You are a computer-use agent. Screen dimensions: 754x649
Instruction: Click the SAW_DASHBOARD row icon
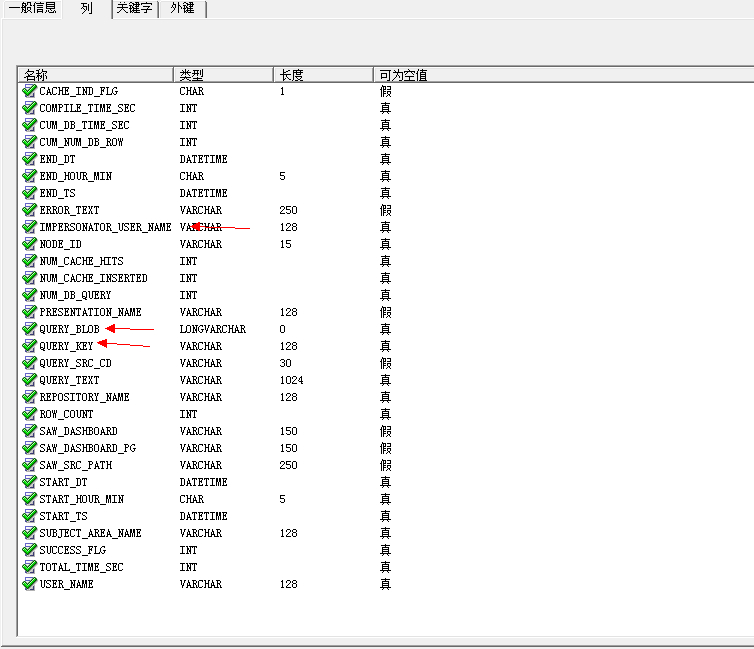[x=29, y=431]
